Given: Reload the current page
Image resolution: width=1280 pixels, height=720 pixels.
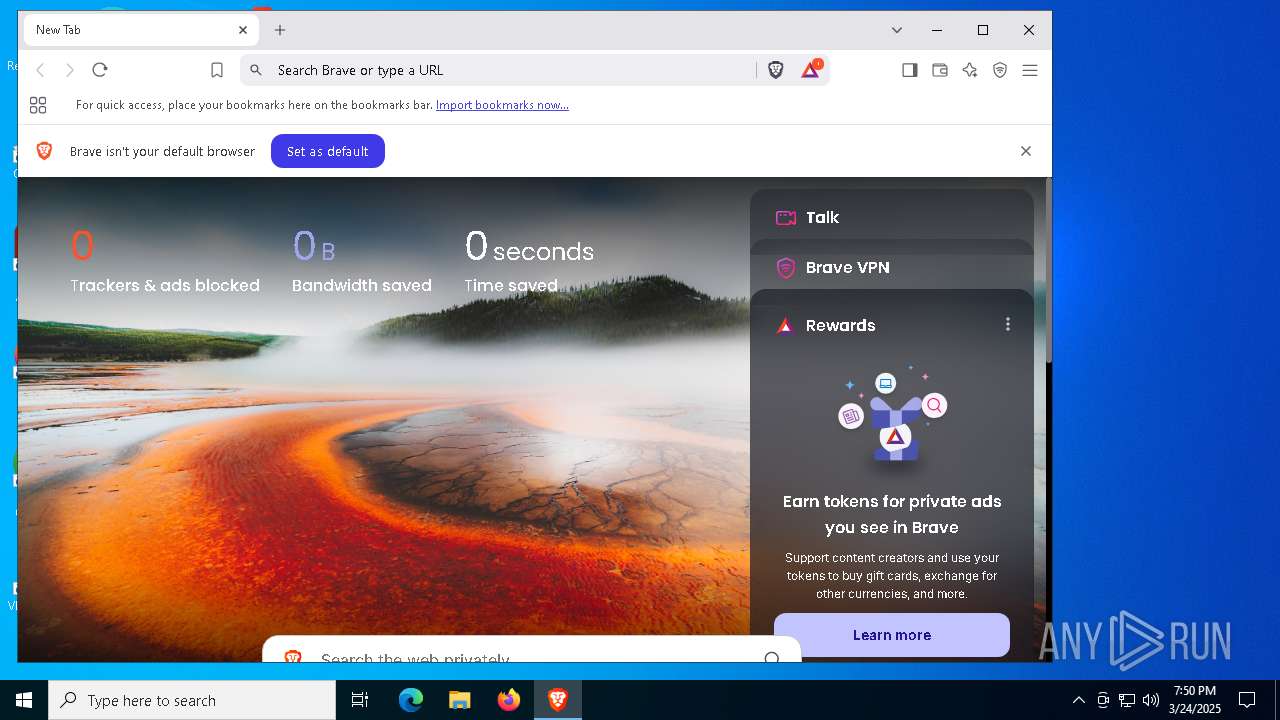Looking at the screenshot, I should (100, 70).
